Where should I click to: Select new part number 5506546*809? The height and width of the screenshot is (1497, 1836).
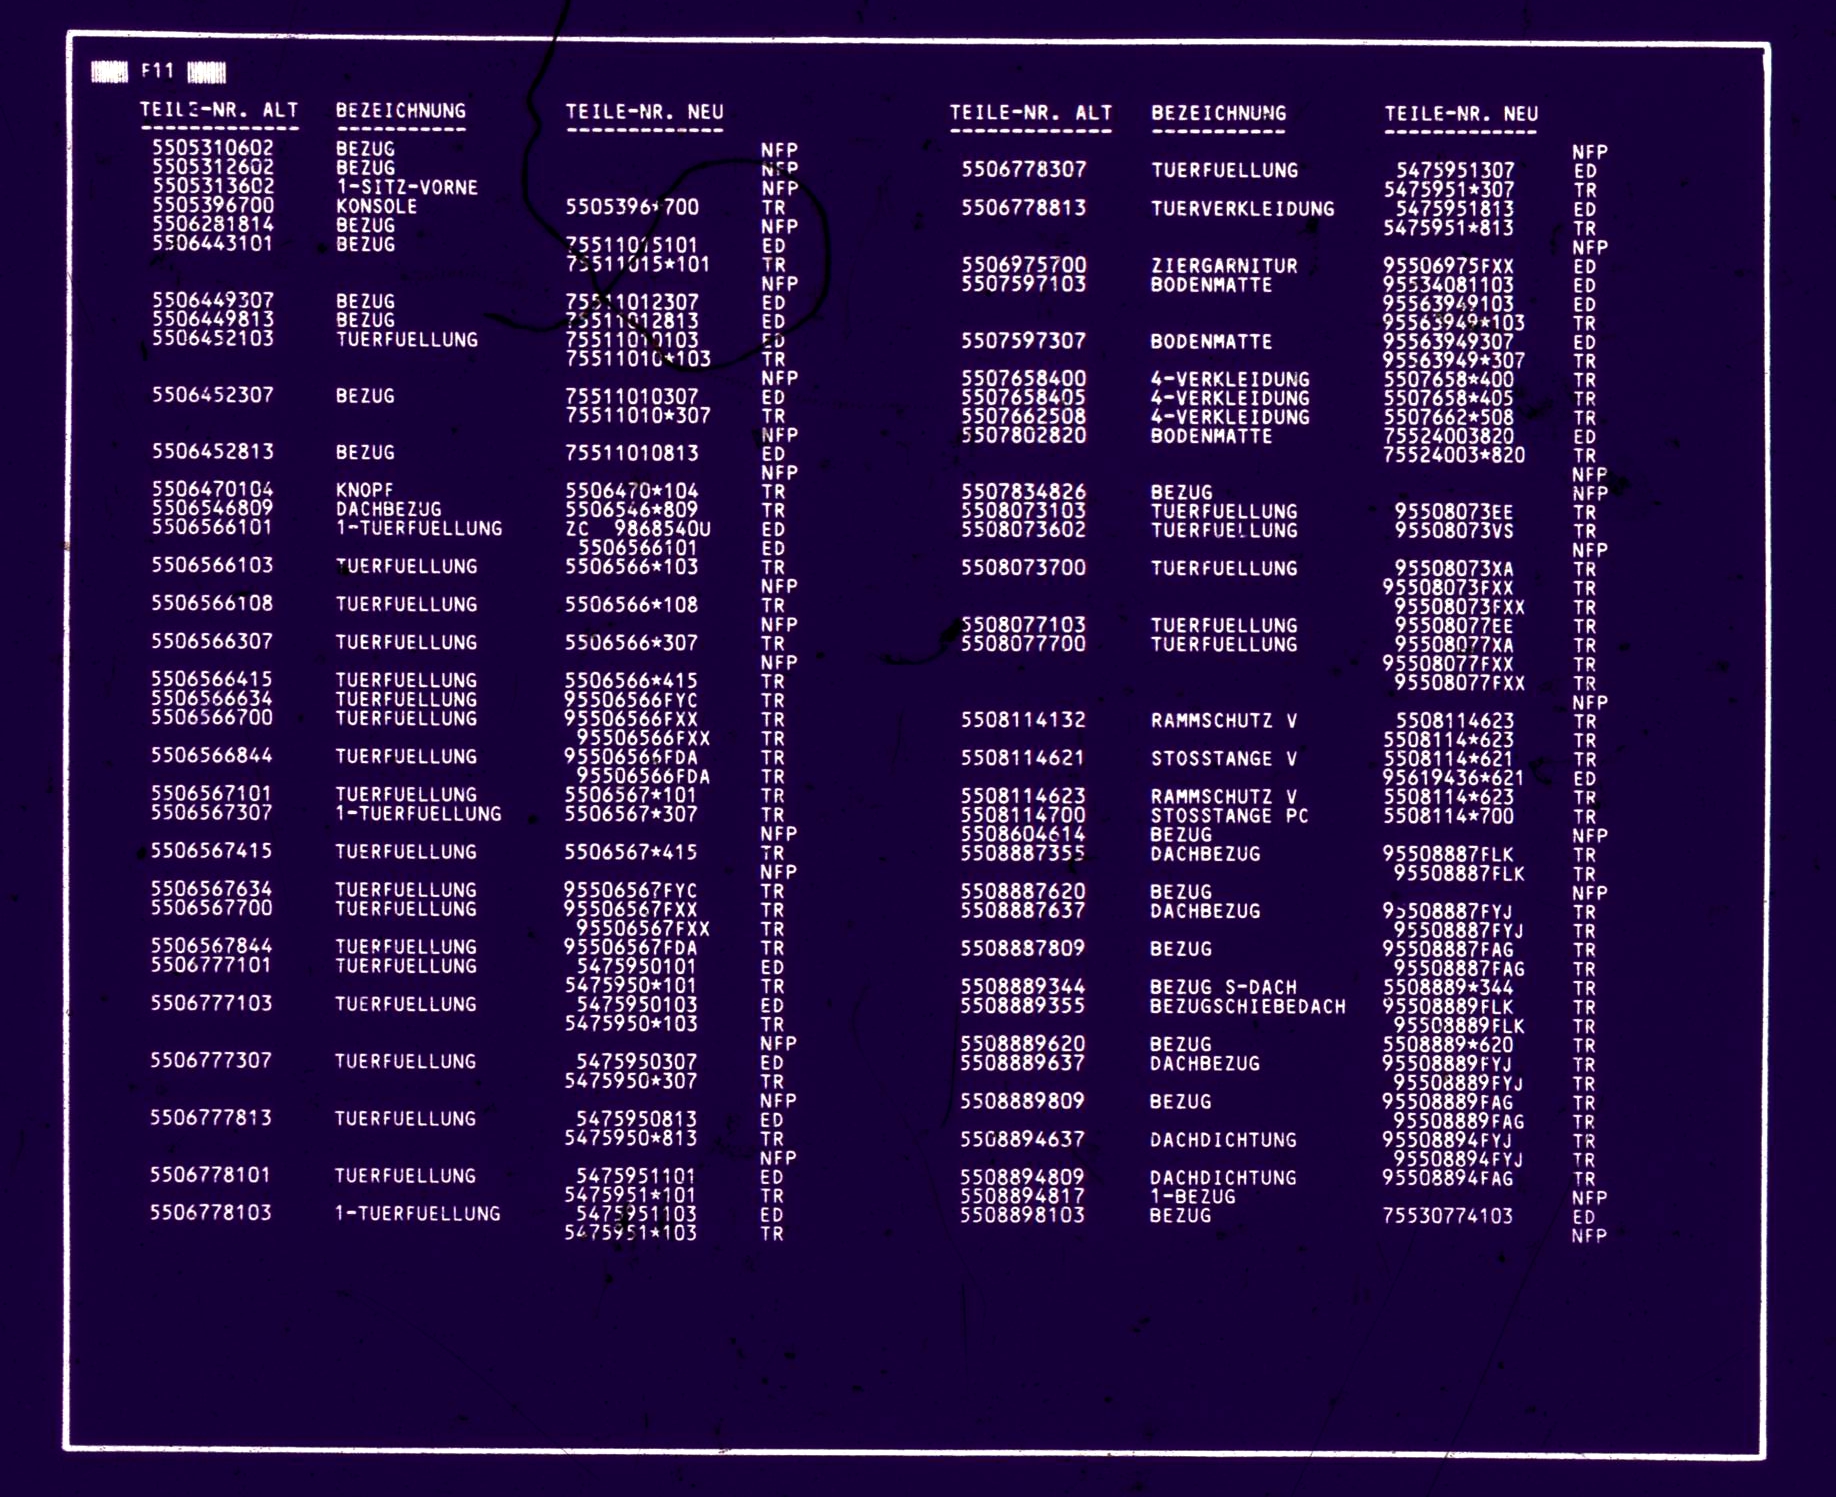[x=632, y=510]
